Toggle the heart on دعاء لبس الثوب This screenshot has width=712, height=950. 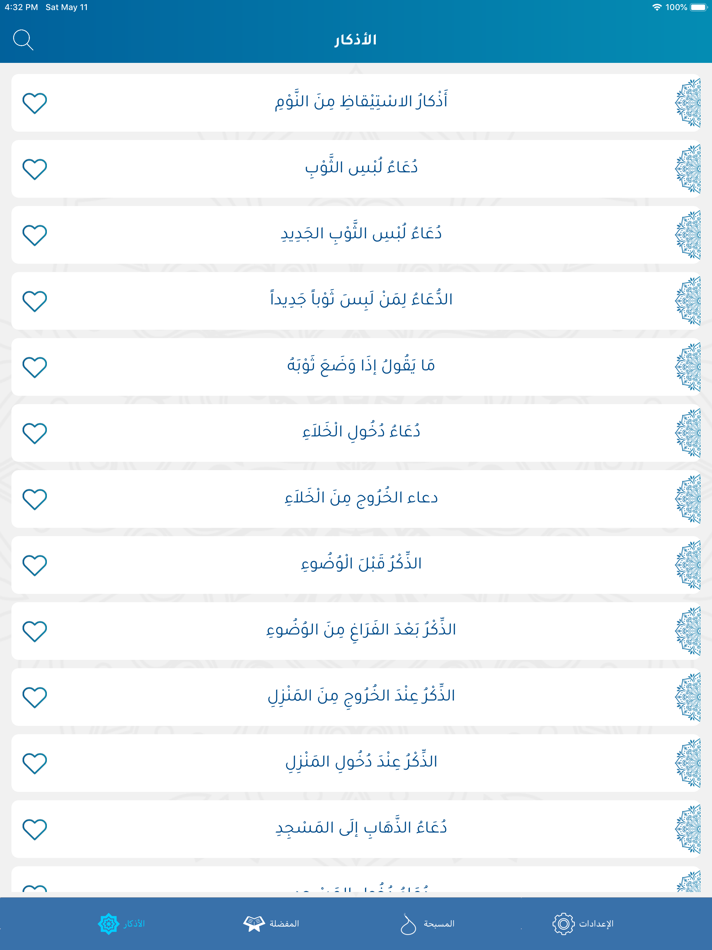pyautogui.click(x=34, y=169)
